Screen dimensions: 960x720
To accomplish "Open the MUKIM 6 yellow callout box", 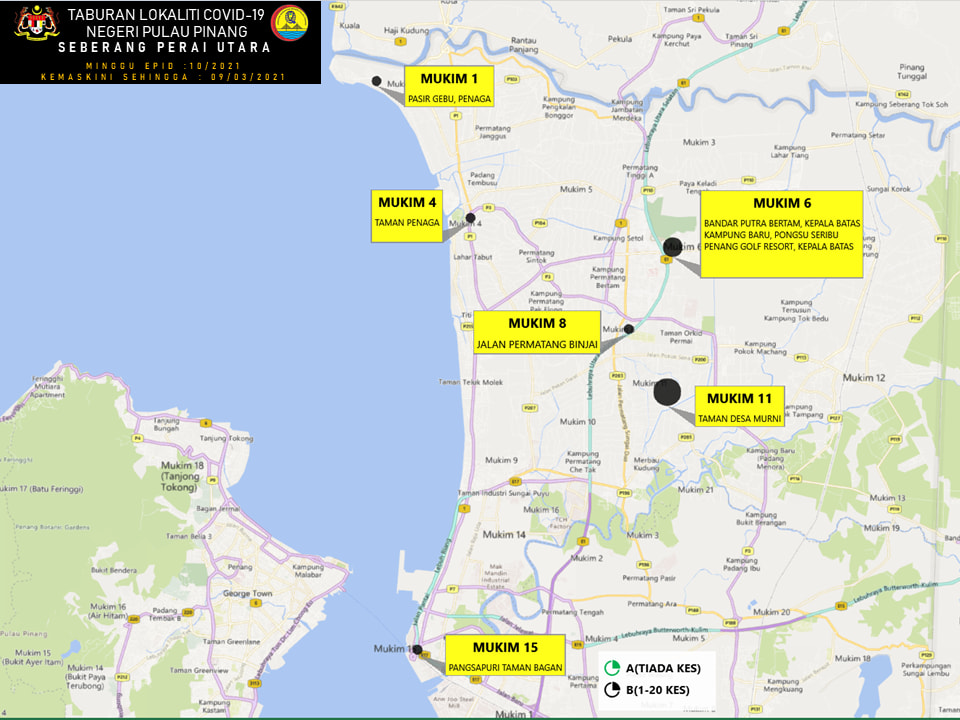I will point(781,234).
